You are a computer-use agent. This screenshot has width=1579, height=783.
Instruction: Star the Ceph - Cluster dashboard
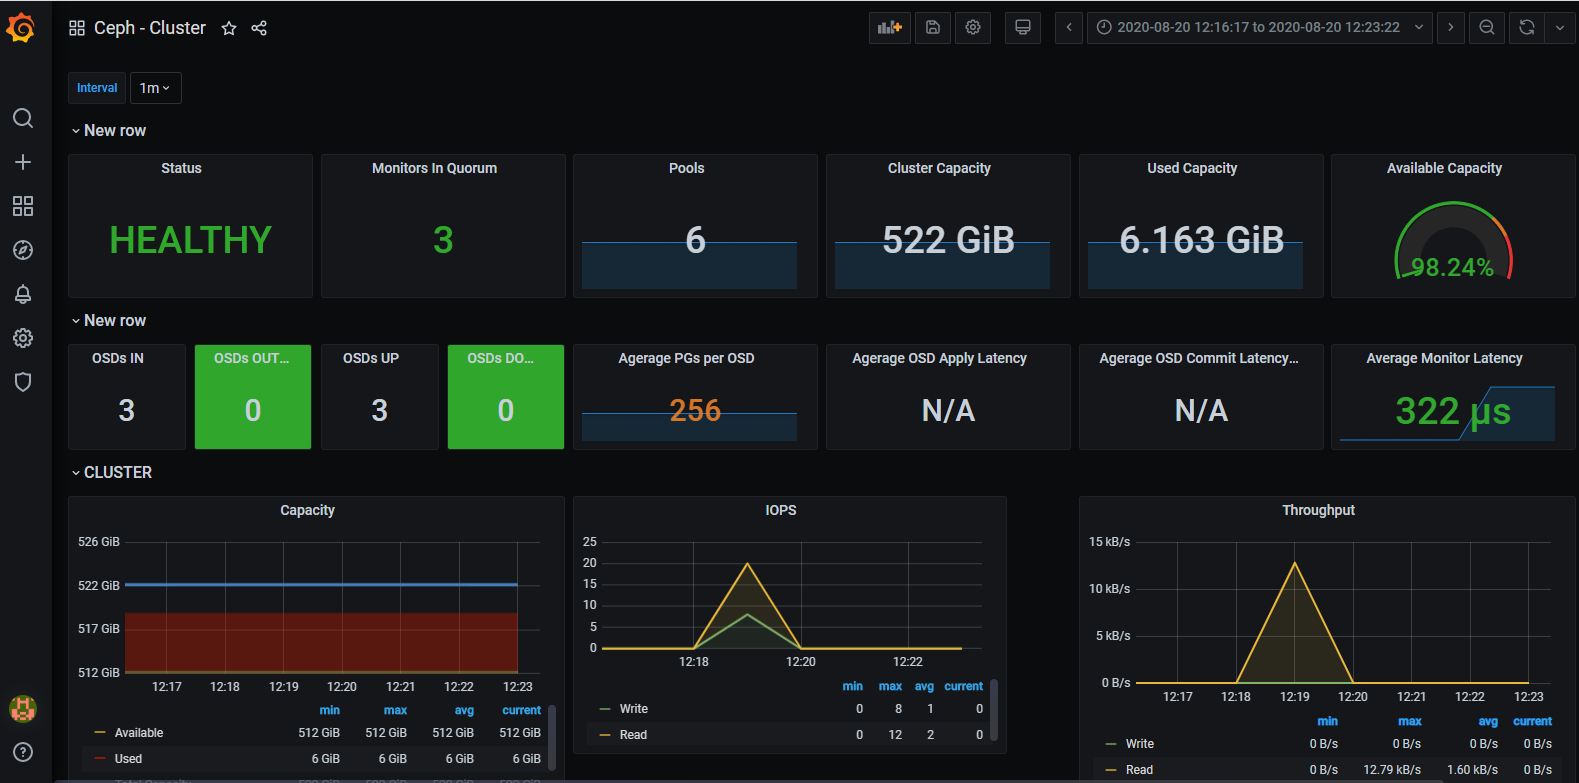pyautogui.click(x=229, y=28)
